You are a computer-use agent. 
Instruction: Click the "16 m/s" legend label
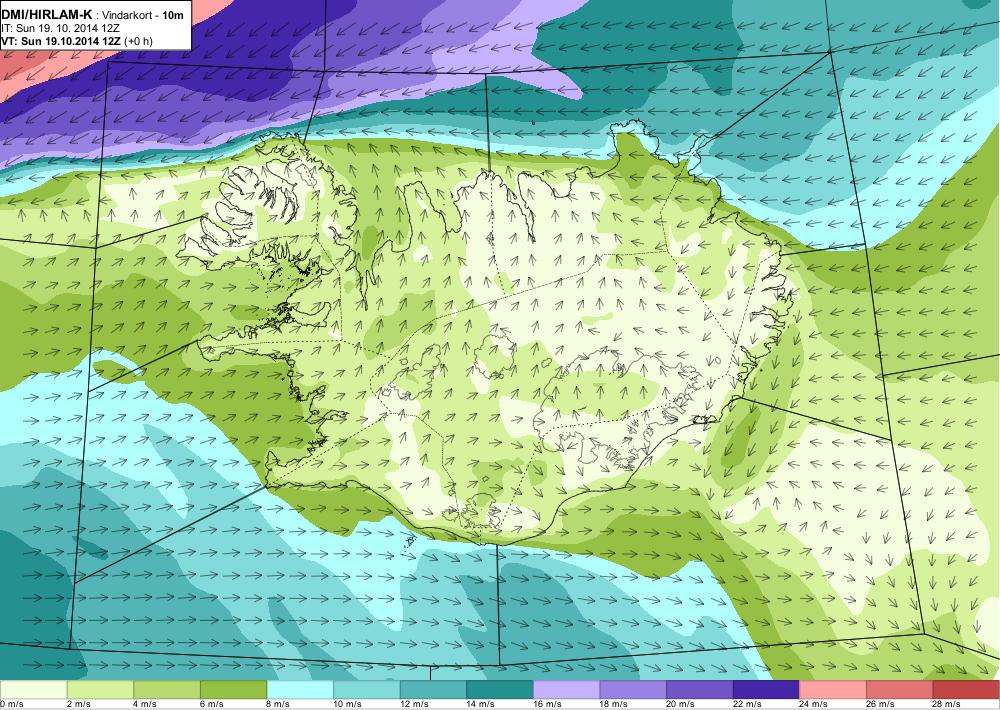[x=548, y=704]
